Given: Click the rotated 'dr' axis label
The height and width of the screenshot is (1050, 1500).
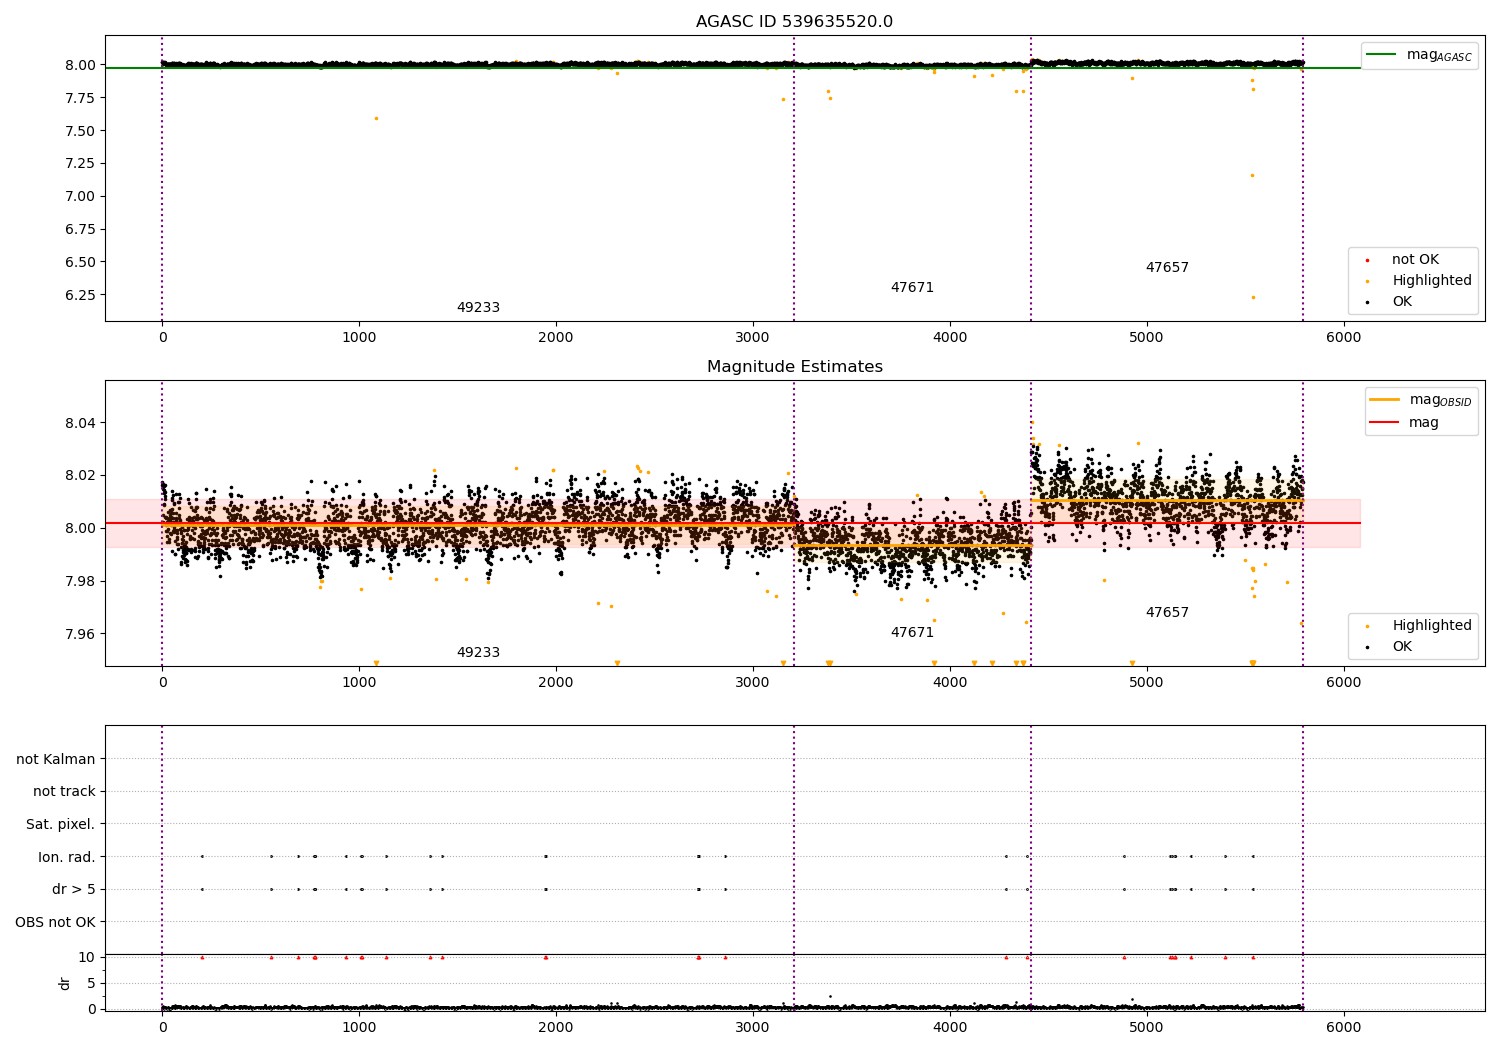Looking at the screenshot, I should click(65, 983).
